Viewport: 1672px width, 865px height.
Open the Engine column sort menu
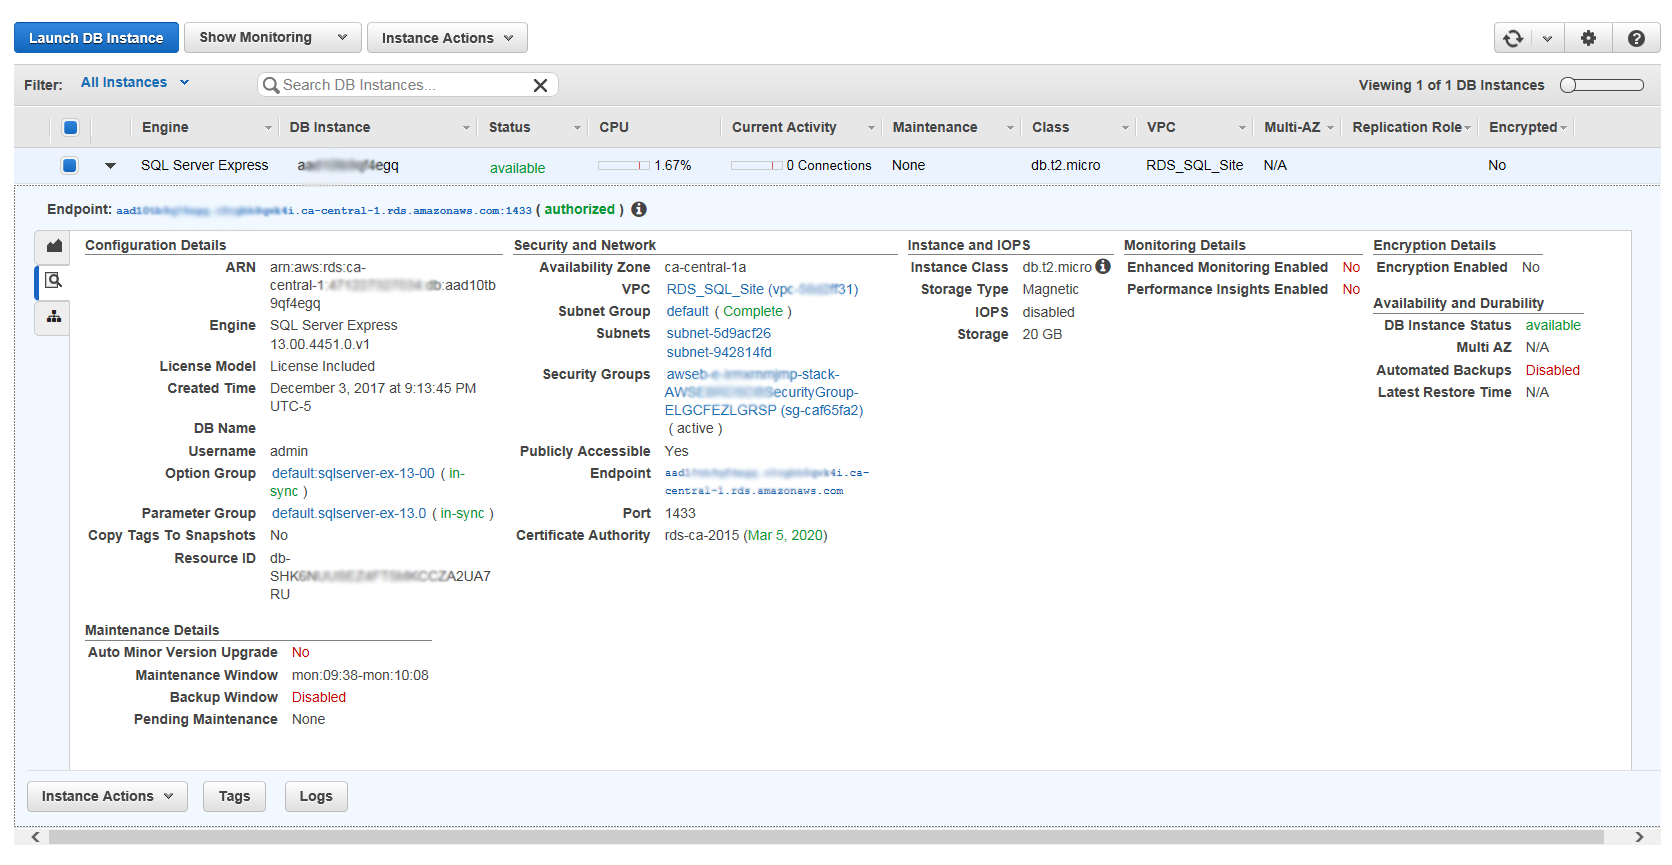click(x=268, y=128)
